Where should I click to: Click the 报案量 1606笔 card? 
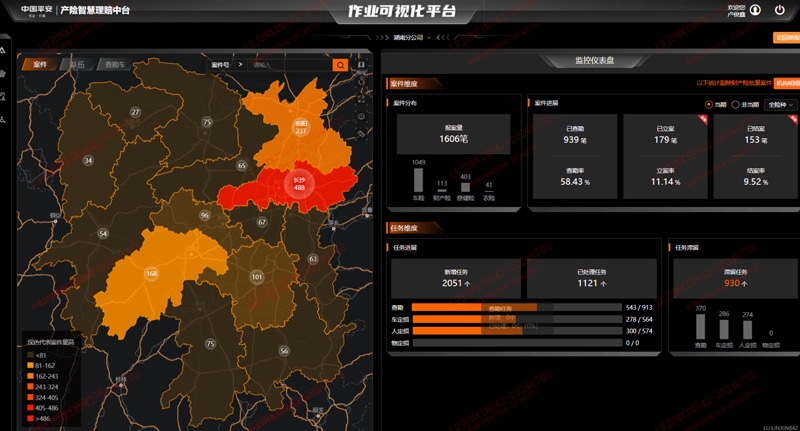pos(454,134)
